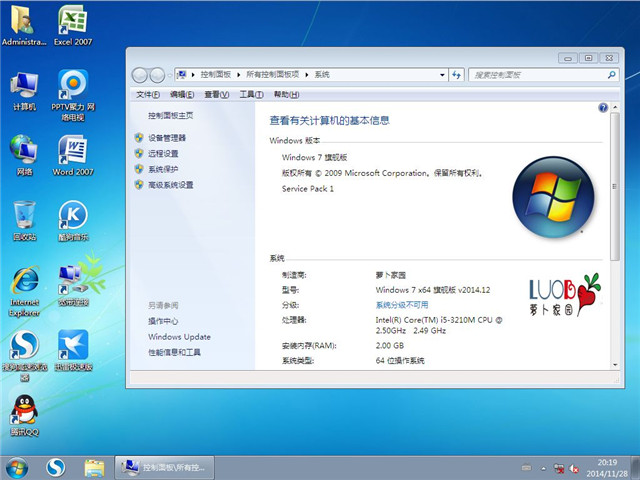Launch the 迅雷极速版 desktop shortcut
Viewport: 640px width, 480px height.
[x=73, y=350]
